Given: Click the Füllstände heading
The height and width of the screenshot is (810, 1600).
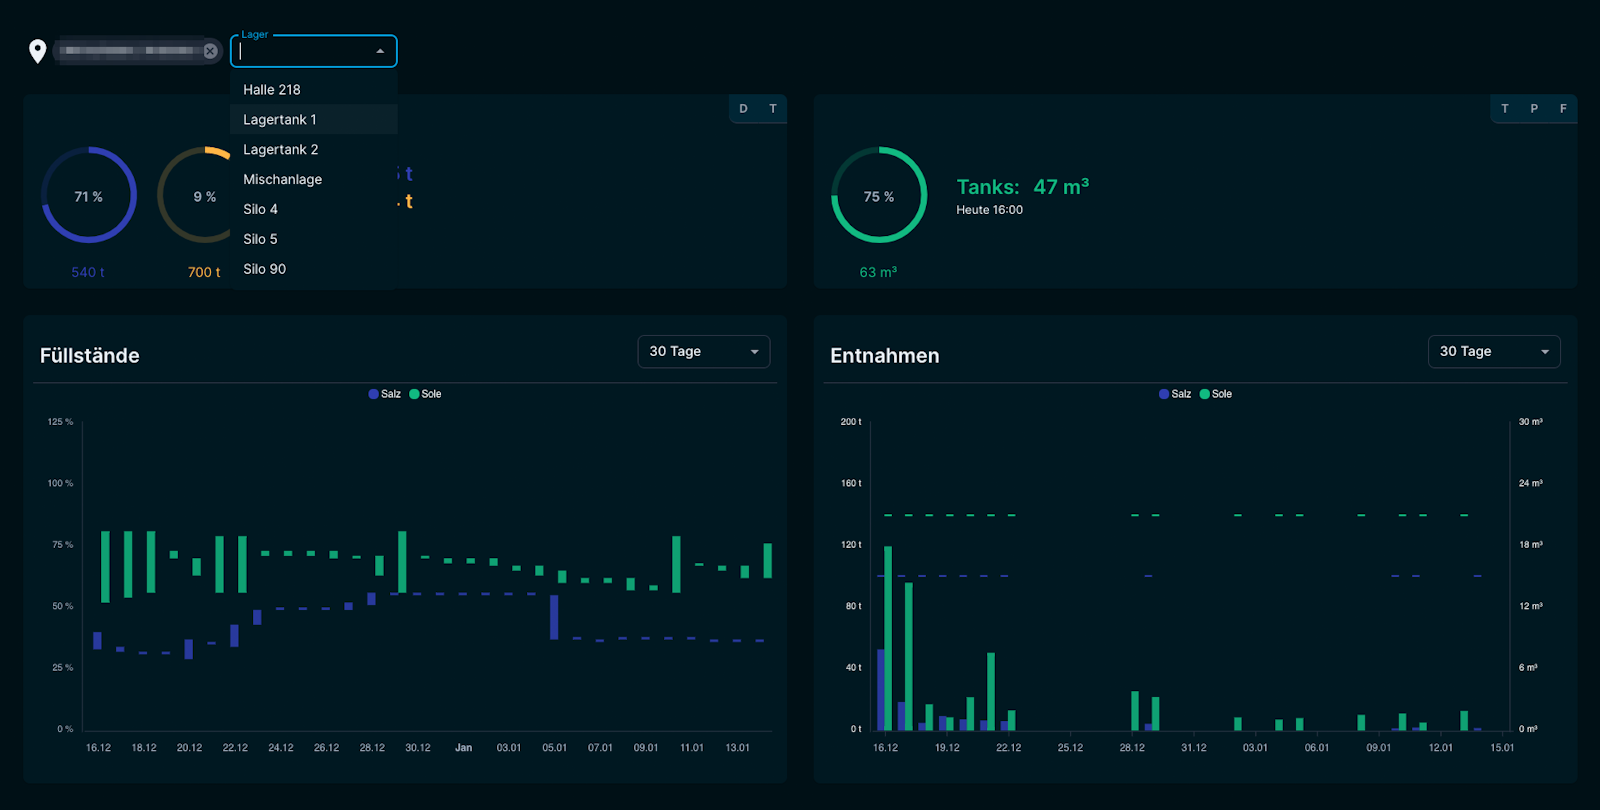Looking at the screenshot, I should coord(90,356).
